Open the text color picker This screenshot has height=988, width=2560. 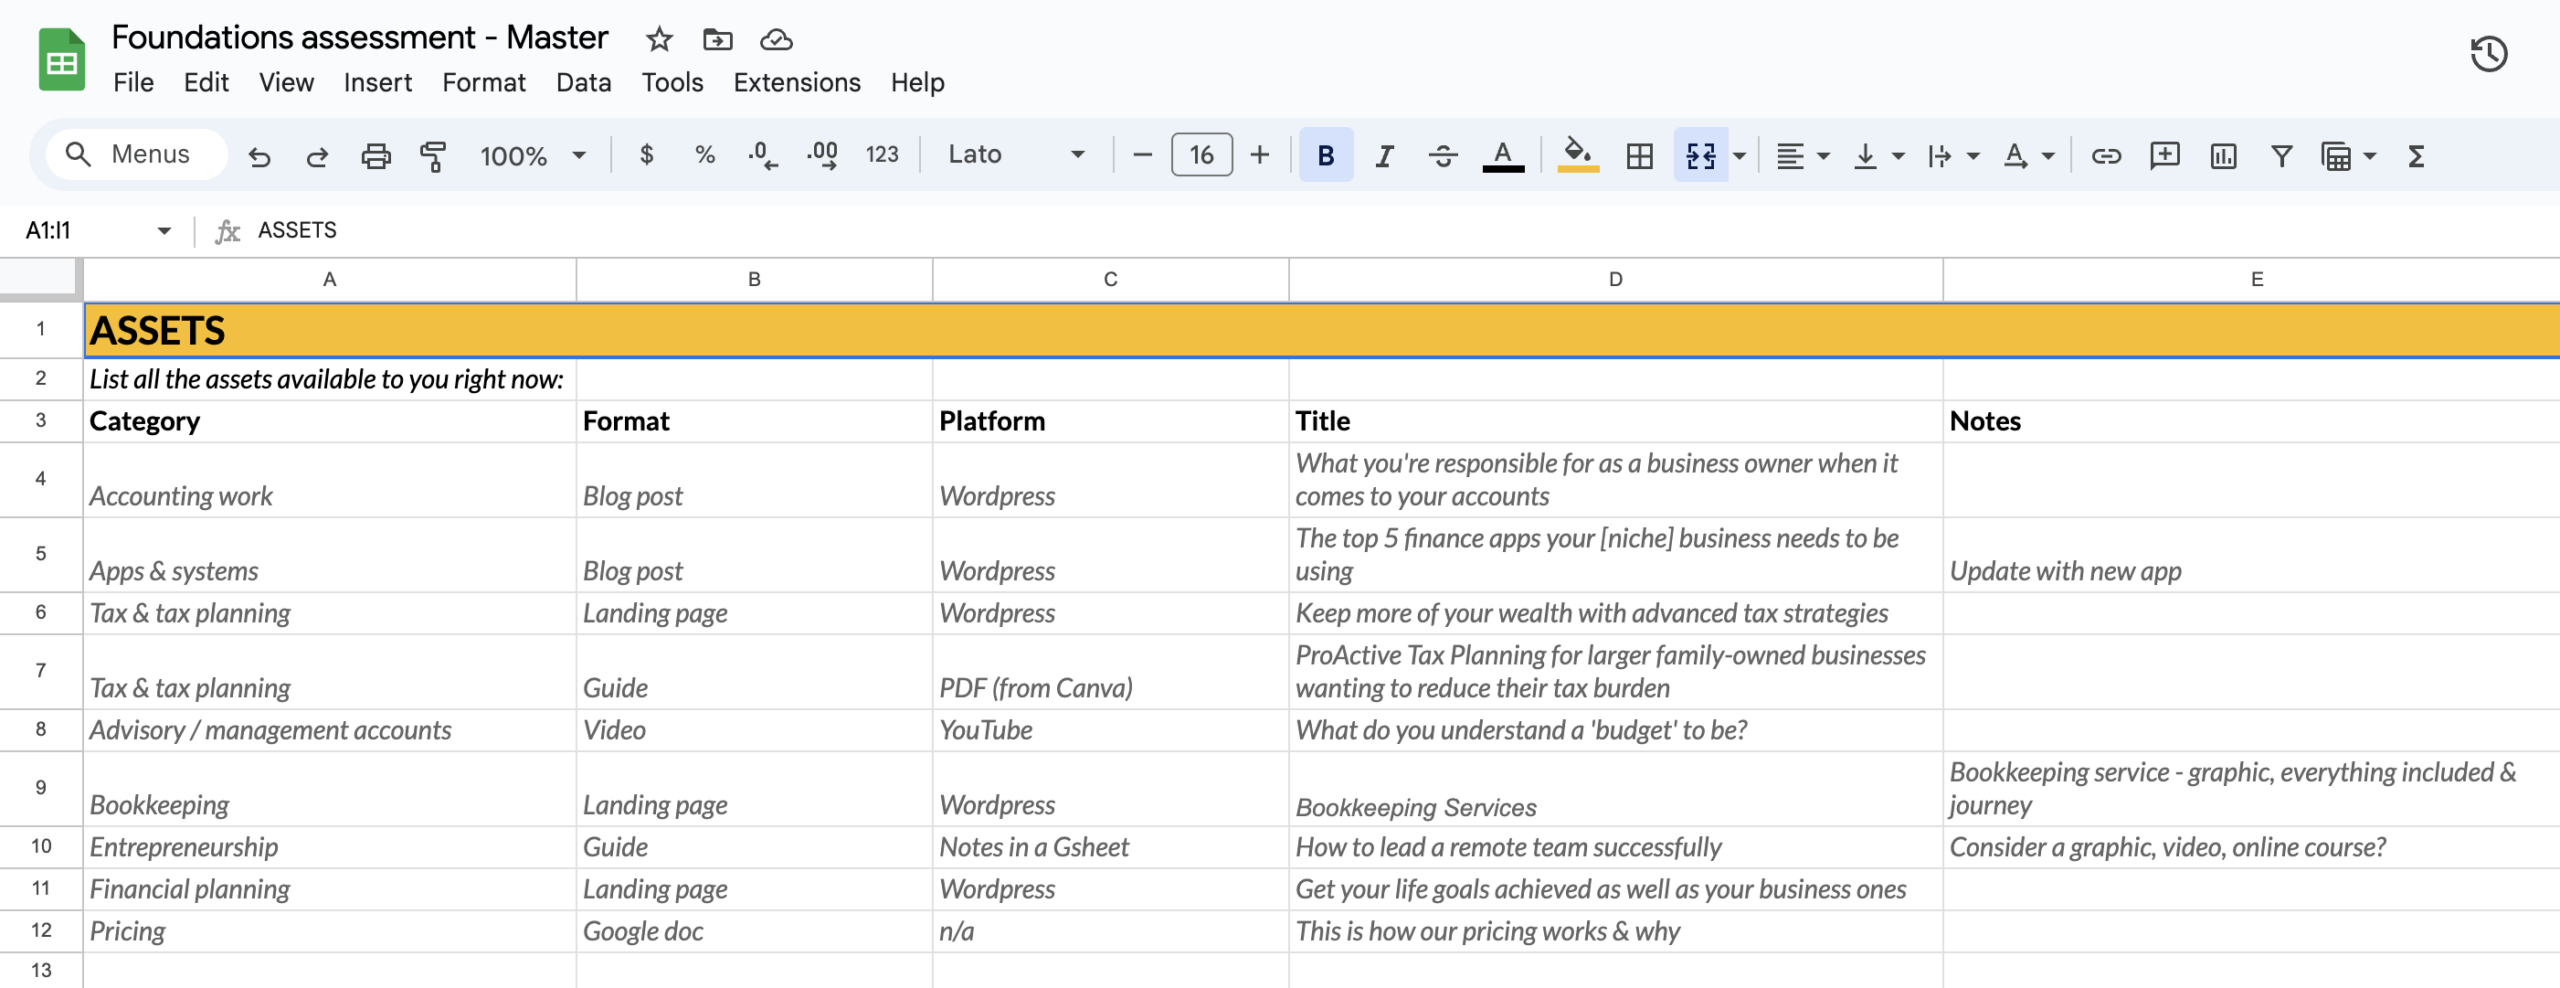1504,155
